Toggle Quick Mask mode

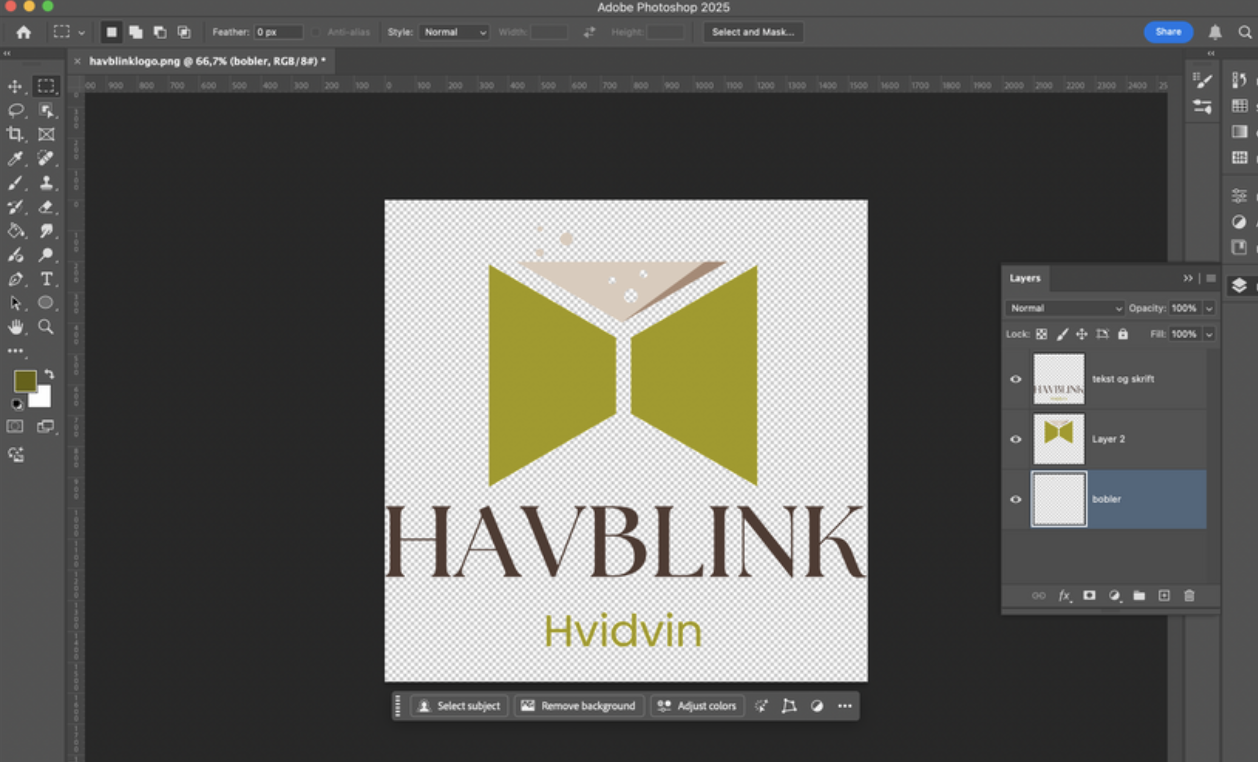15,426
